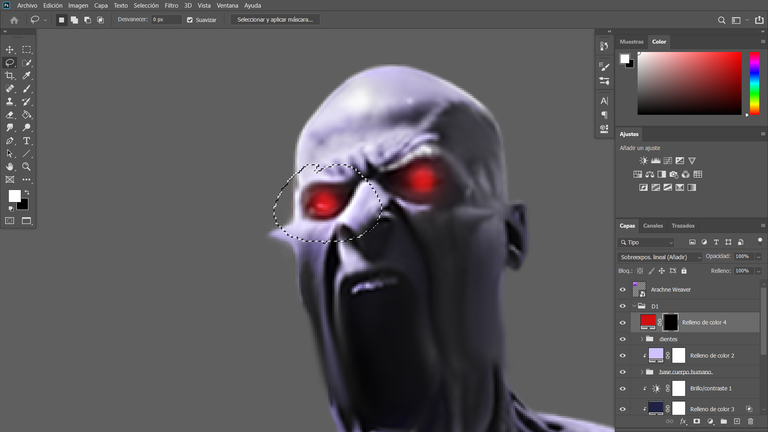This screenshot has height=432, width=768.
Task: Open the Filtro menu
Action: pyautogui.click(x=171, y=5)
